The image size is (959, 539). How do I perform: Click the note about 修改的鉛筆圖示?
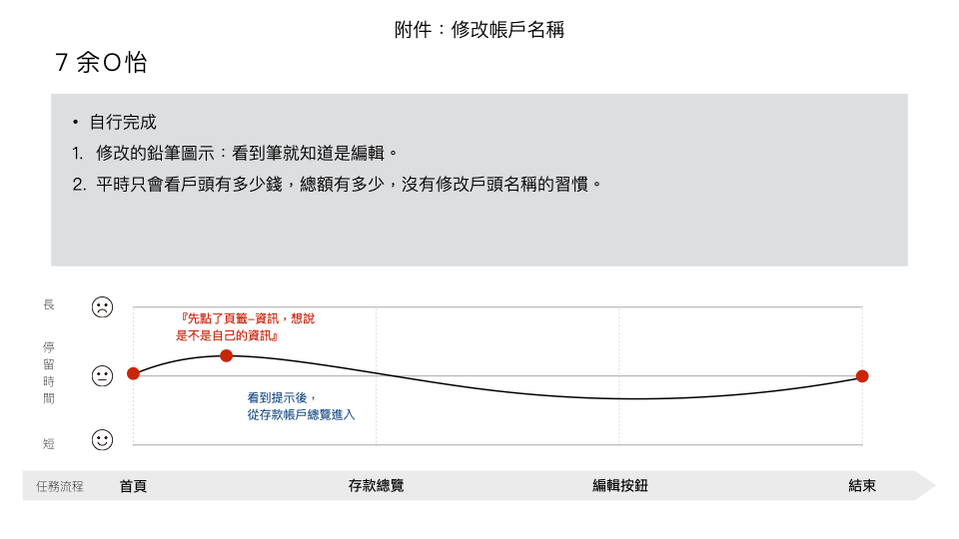[235, 153]
